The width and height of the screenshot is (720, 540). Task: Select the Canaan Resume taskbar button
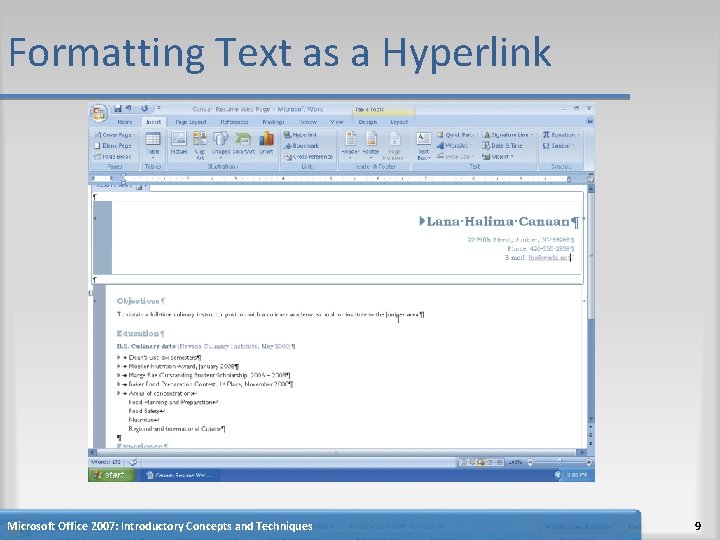pyautogui.click(x=180, y=475)
